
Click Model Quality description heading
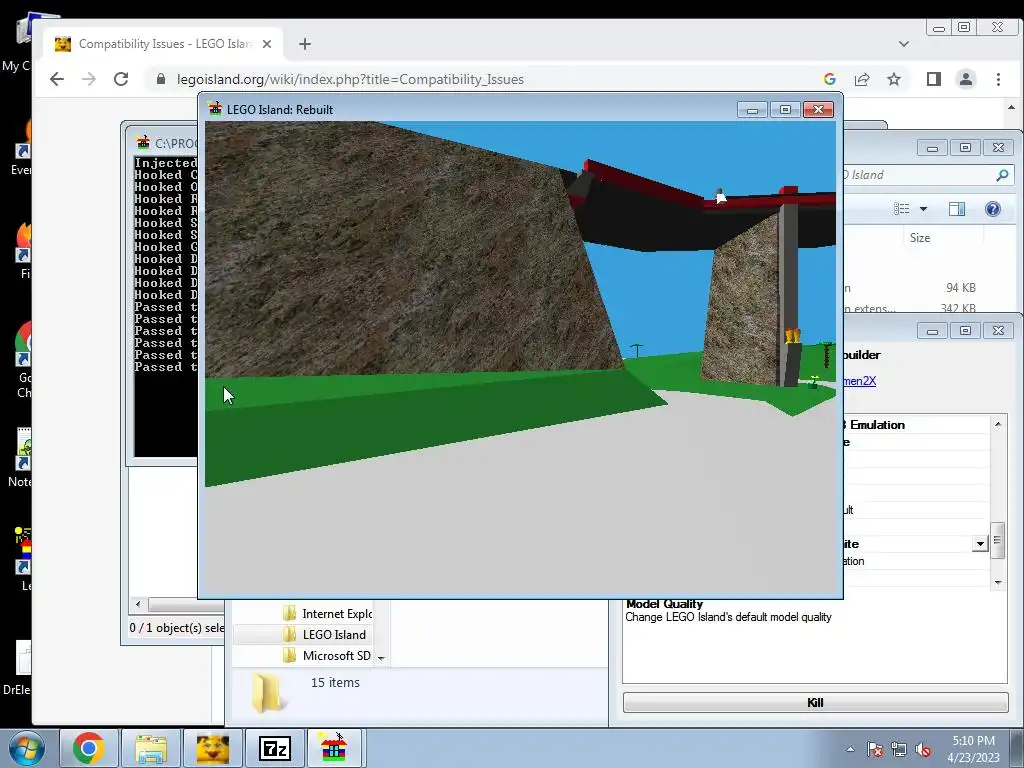(x=664, y=604)
